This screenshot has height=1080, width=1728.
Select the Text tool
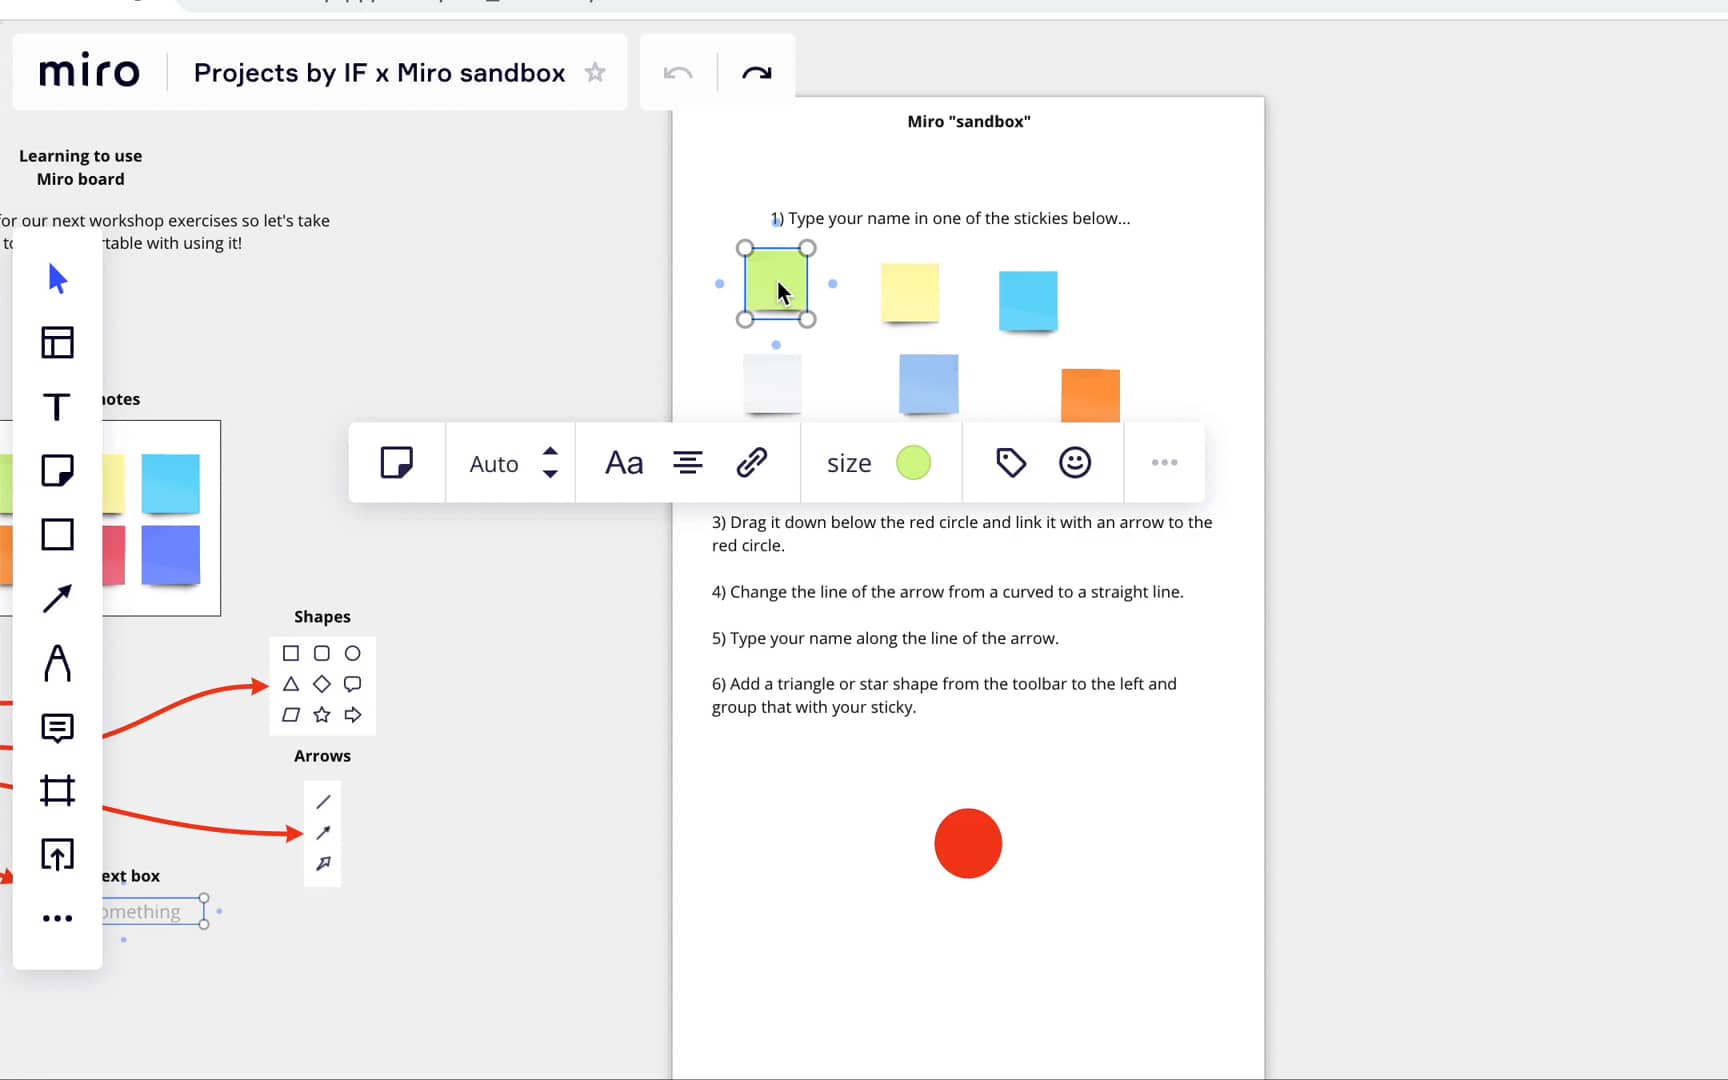57,406
